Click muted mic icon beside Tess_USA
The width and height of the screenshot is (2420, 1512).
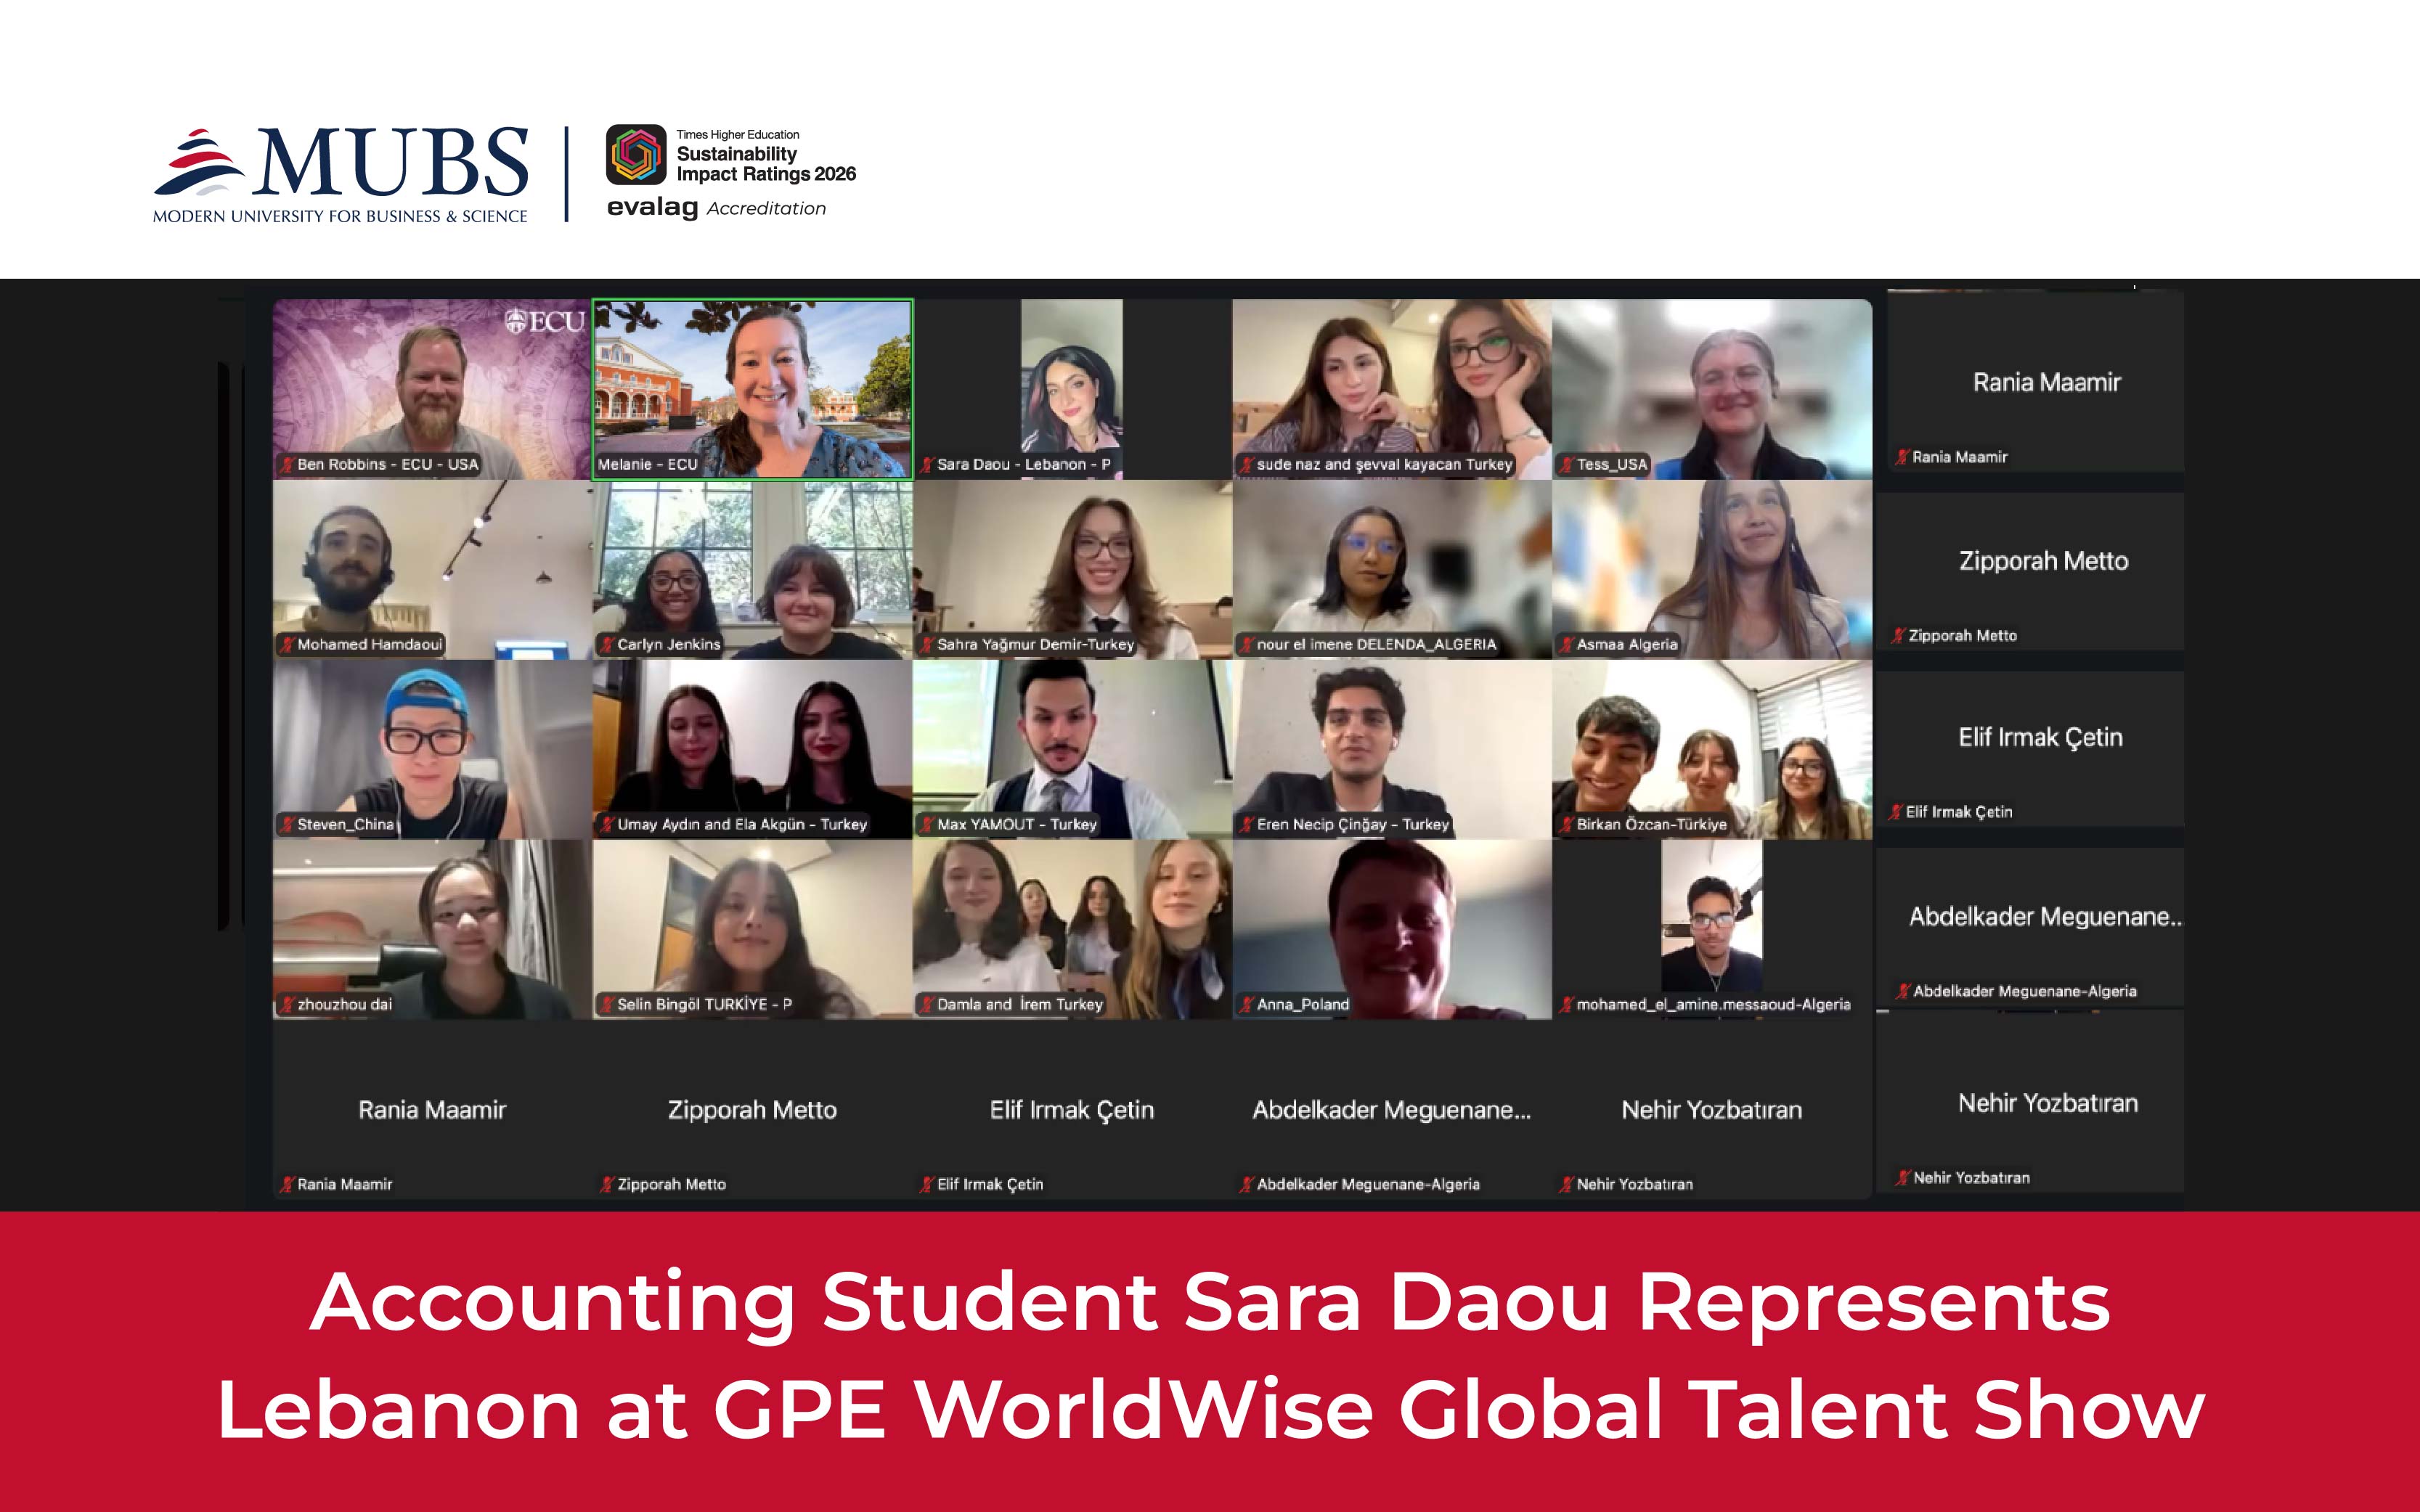coord(1567,464)
